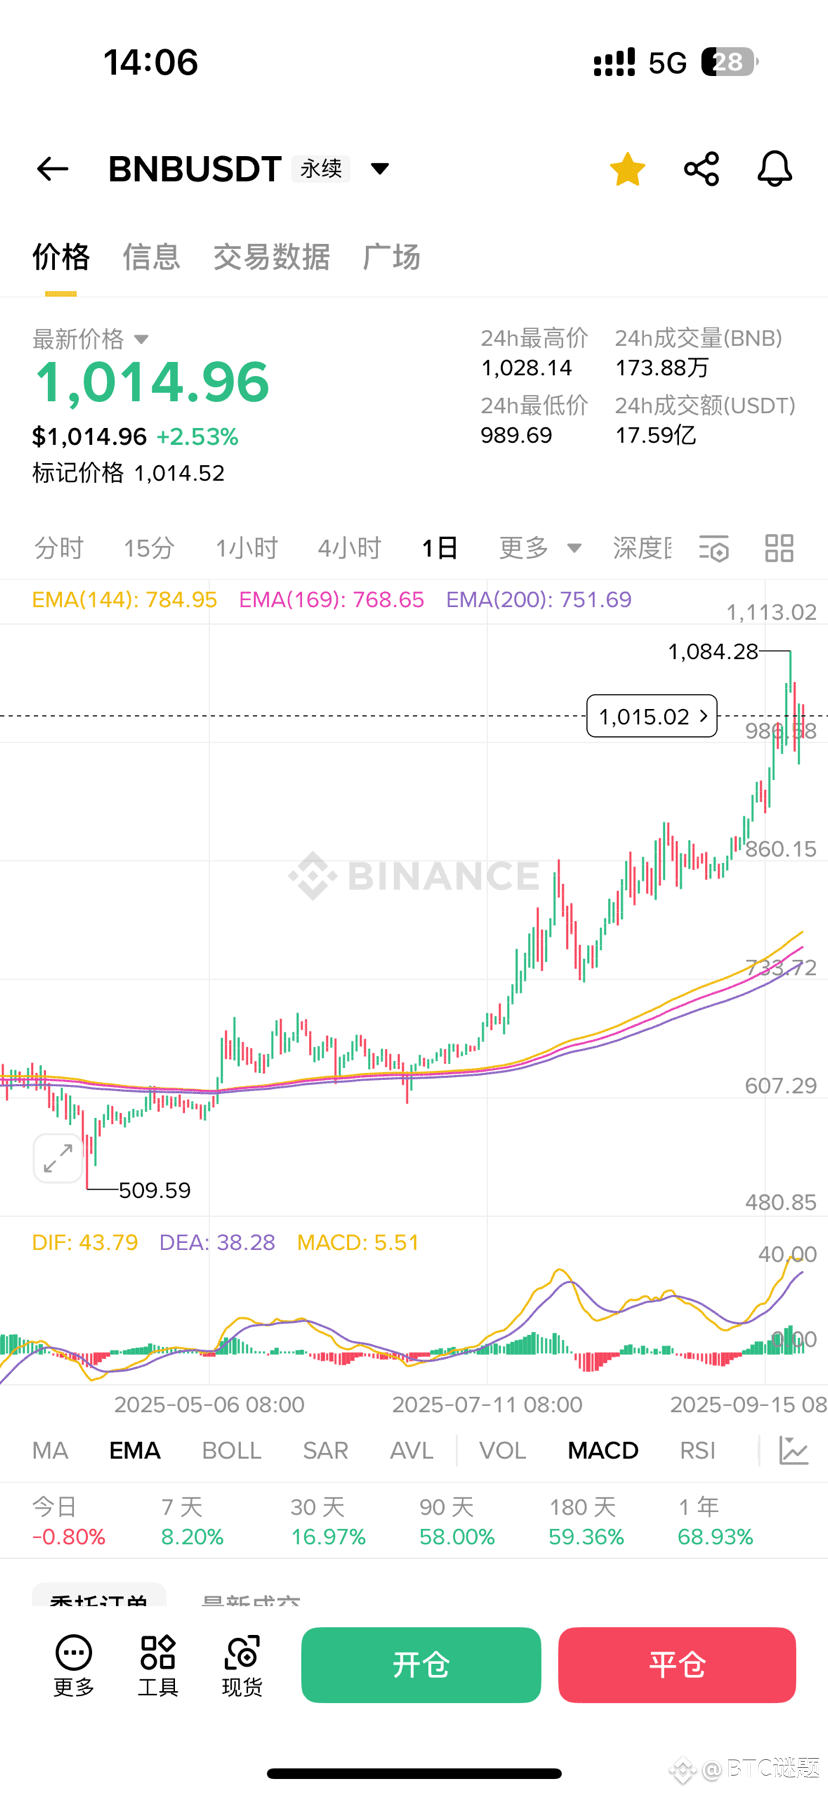Screen dimensions: 828x1796
Task: Tap the 30 天 16.97% change
Action: (328, 1522)
